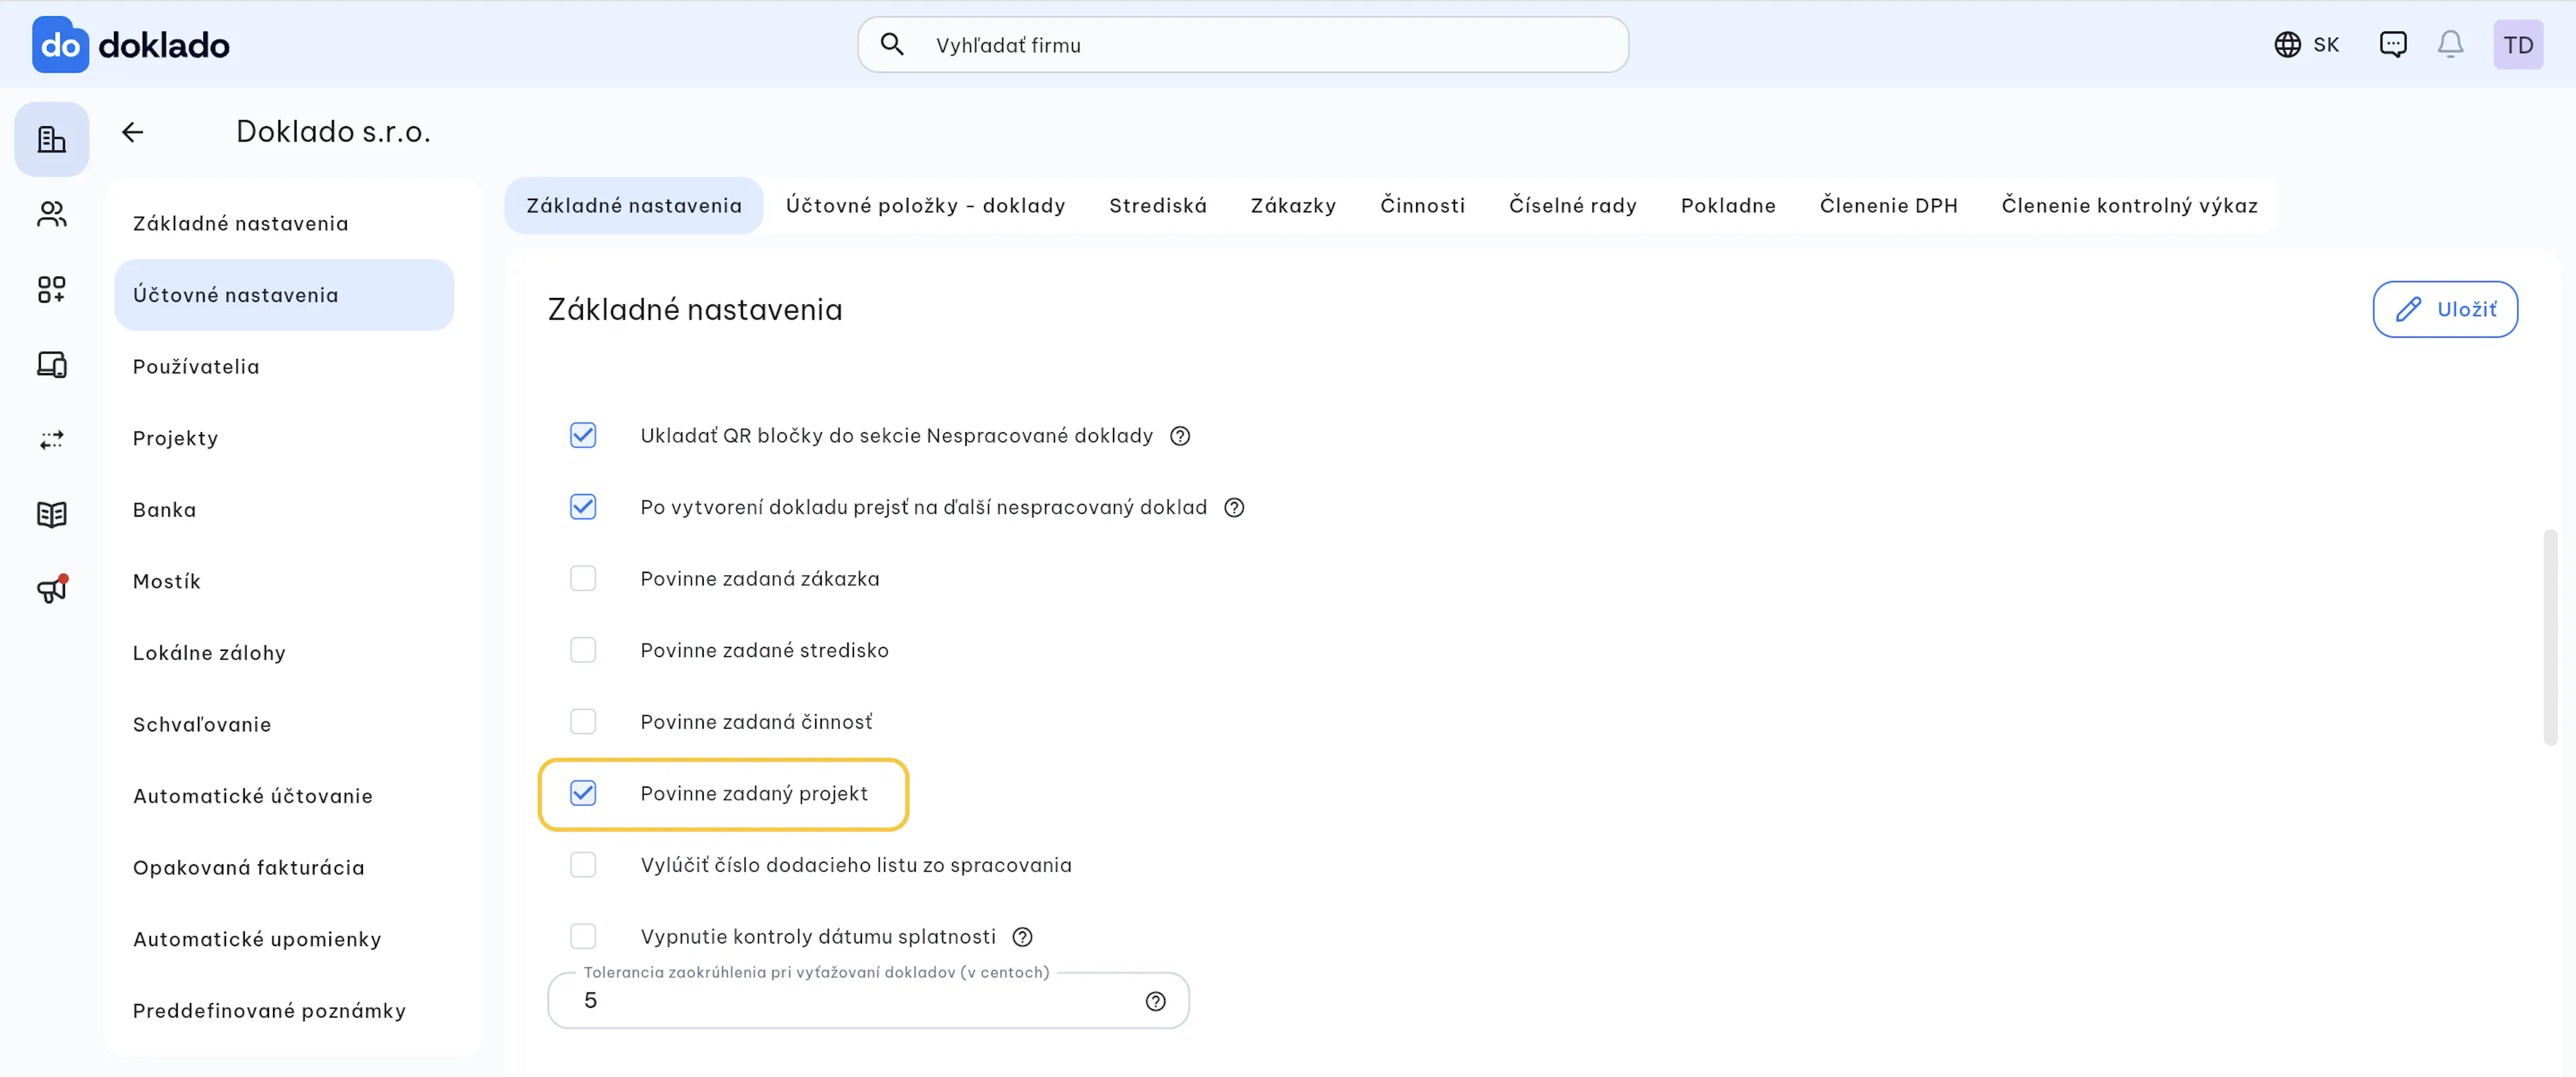
Task: Show help for rounding tolerance field
Action: pos(1155,1001)
